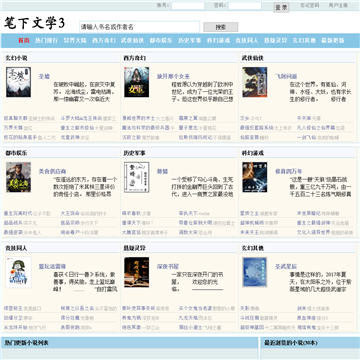Open the 校花的贴身高手 novel link
360x360 pixels.
pyautogui.click(x=20, y=137)
